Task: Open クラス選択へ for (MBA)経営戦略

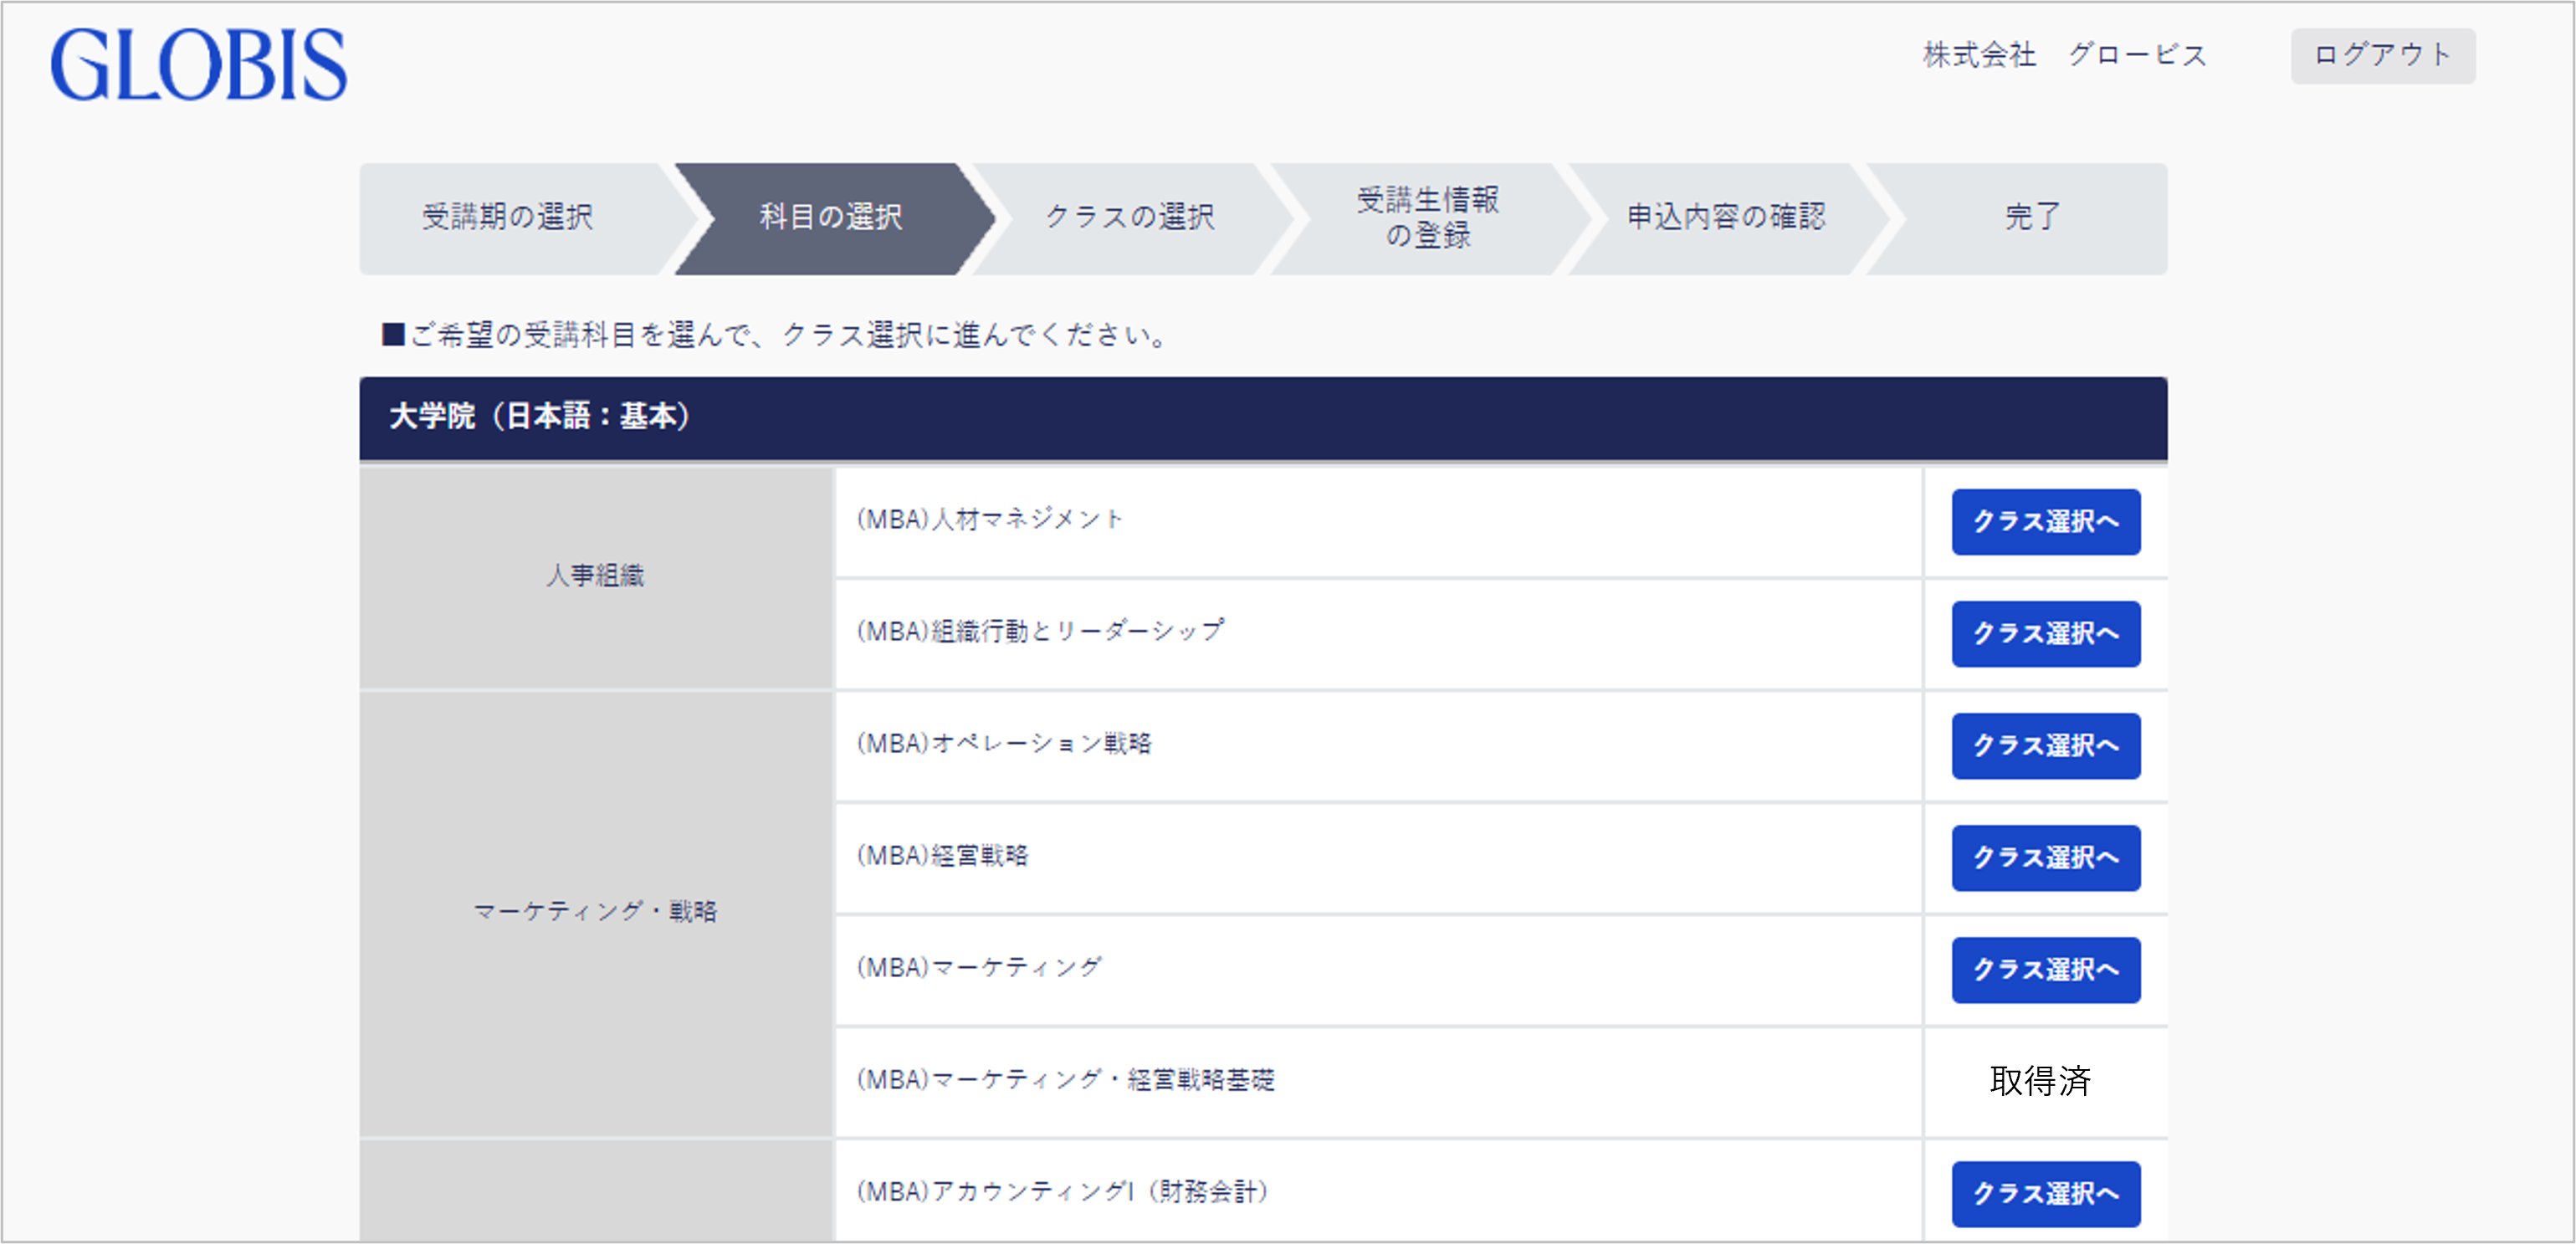Action: coord(2045,857)
